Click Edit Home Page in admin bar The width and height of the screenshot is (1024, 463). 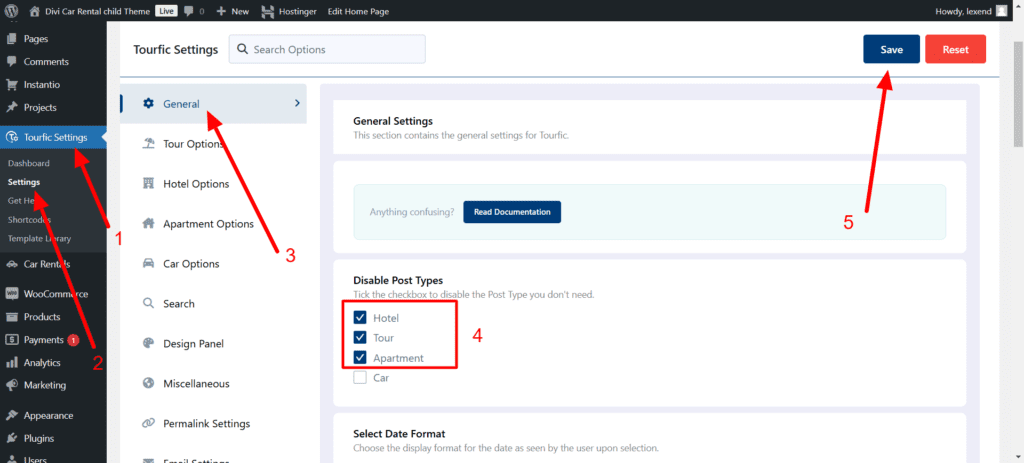[359, 11]
